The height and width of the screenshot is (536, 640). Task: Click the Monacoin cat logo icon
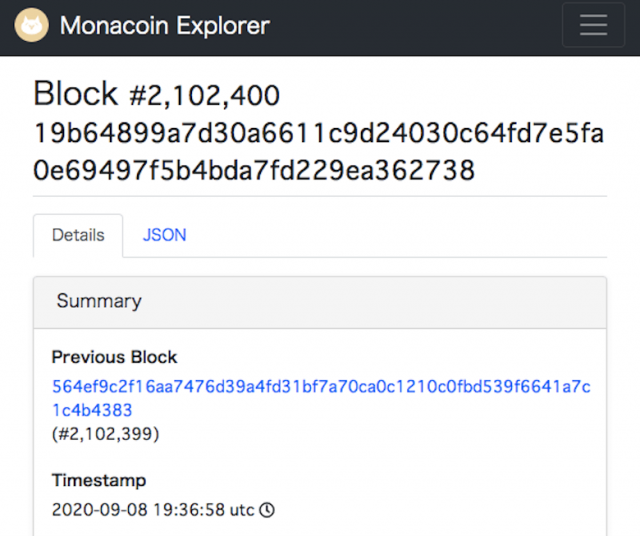coord(33,25)
